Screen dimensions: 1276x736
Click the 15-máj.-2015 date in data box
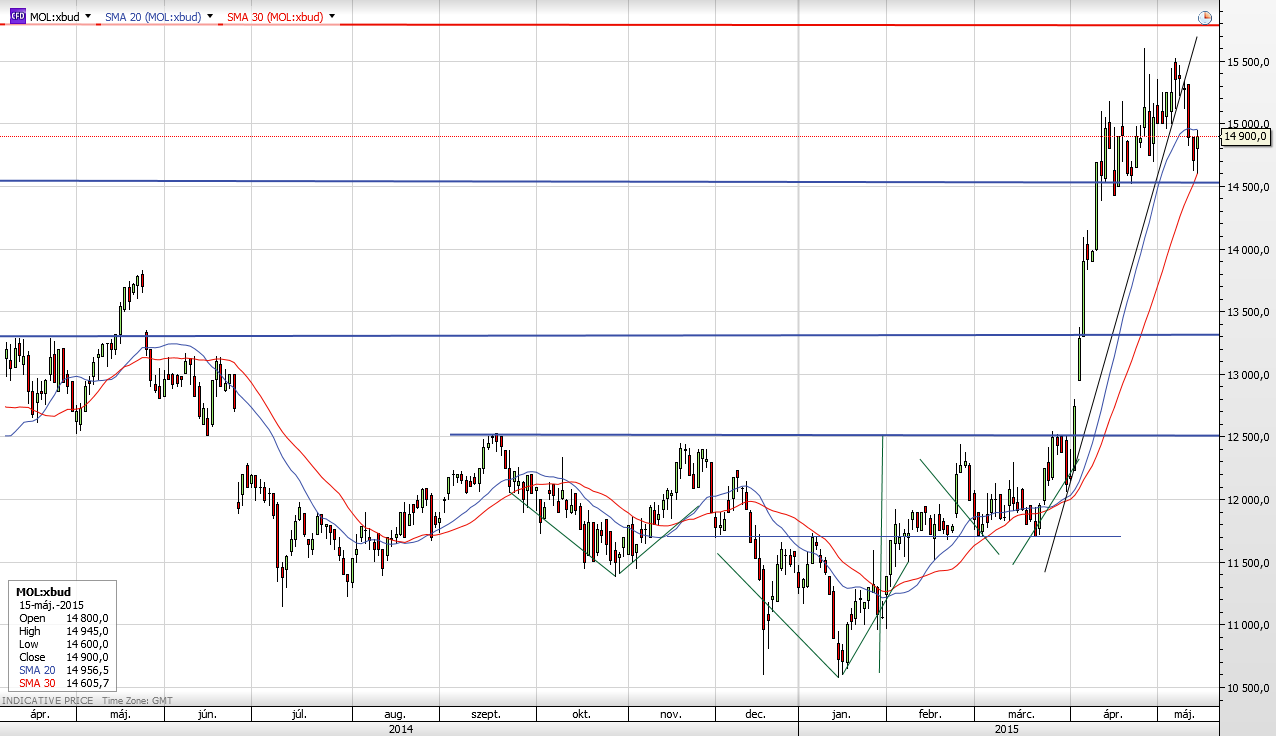tap(51, 605)
